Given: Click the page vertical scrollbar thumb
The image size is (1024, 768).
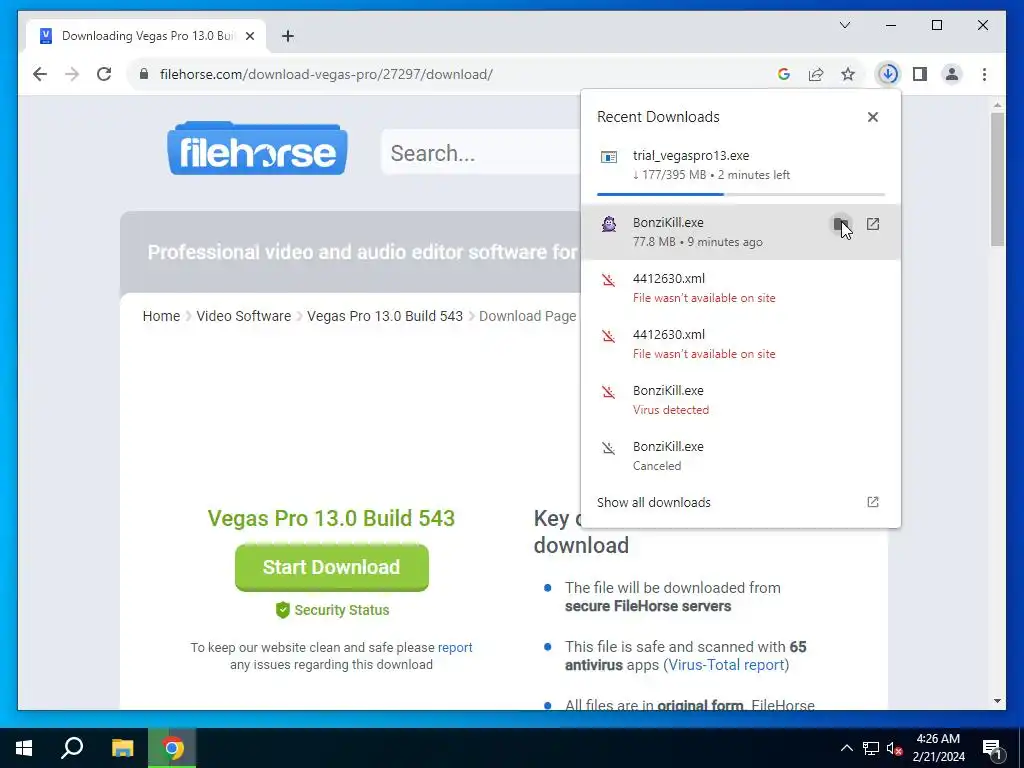Looking at the screenshot, I should pyautogui.click(x=997, y=180).
